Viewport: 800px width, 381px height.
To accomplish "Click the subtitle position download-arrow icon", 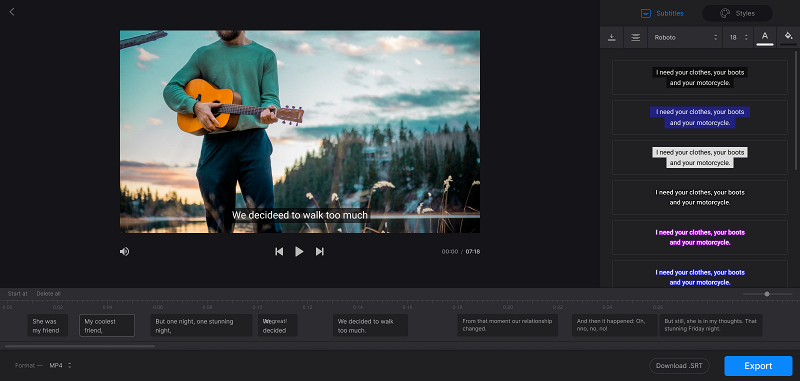I will [612, 37].
